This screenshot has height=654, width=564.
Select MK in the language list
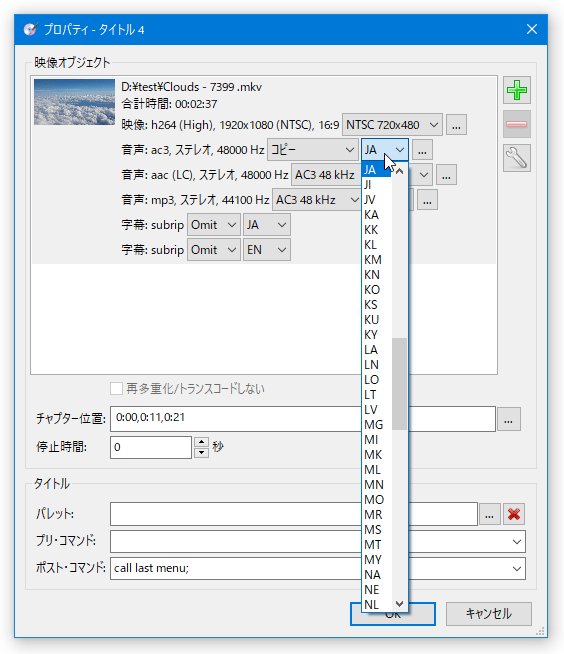(x=377, y=455)
